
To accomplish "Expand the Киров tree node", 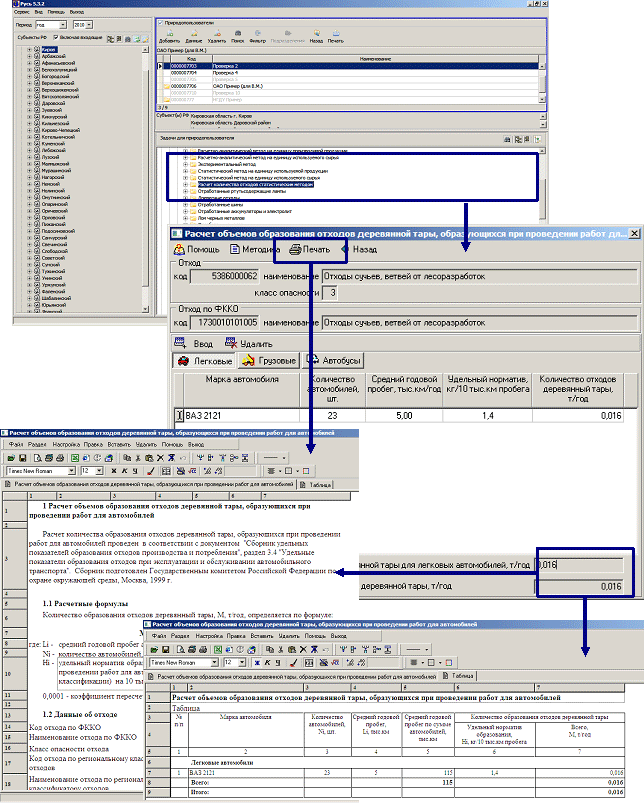I will [29, 47].
